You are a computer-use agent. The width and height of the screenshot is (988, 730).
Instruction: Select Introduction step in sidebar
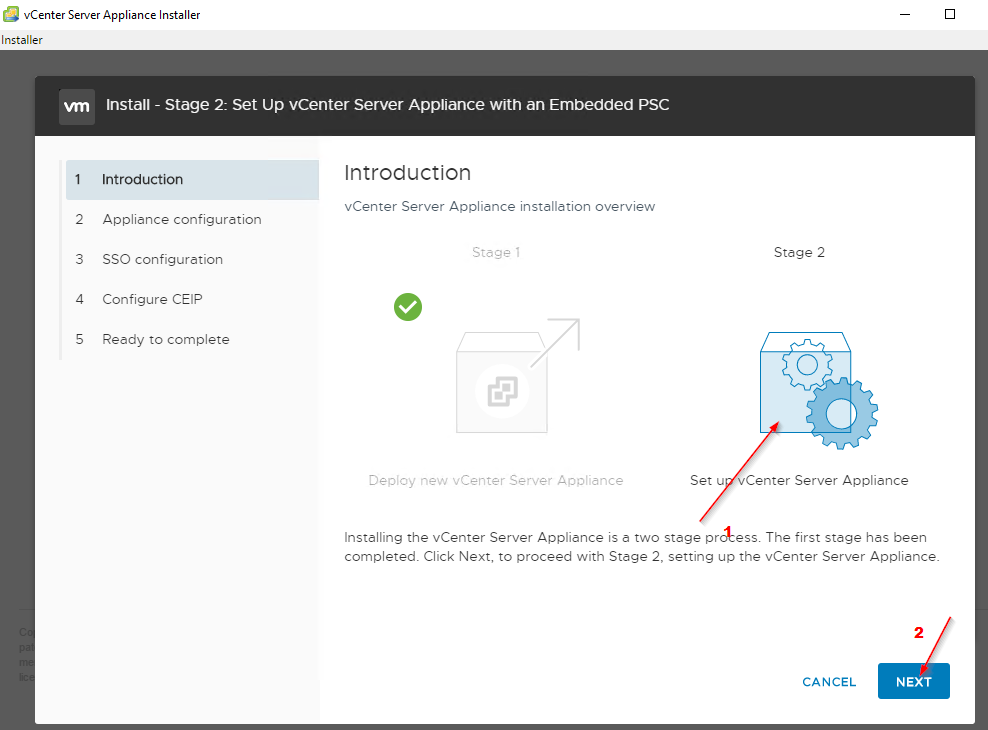click(x=192, y=180)
